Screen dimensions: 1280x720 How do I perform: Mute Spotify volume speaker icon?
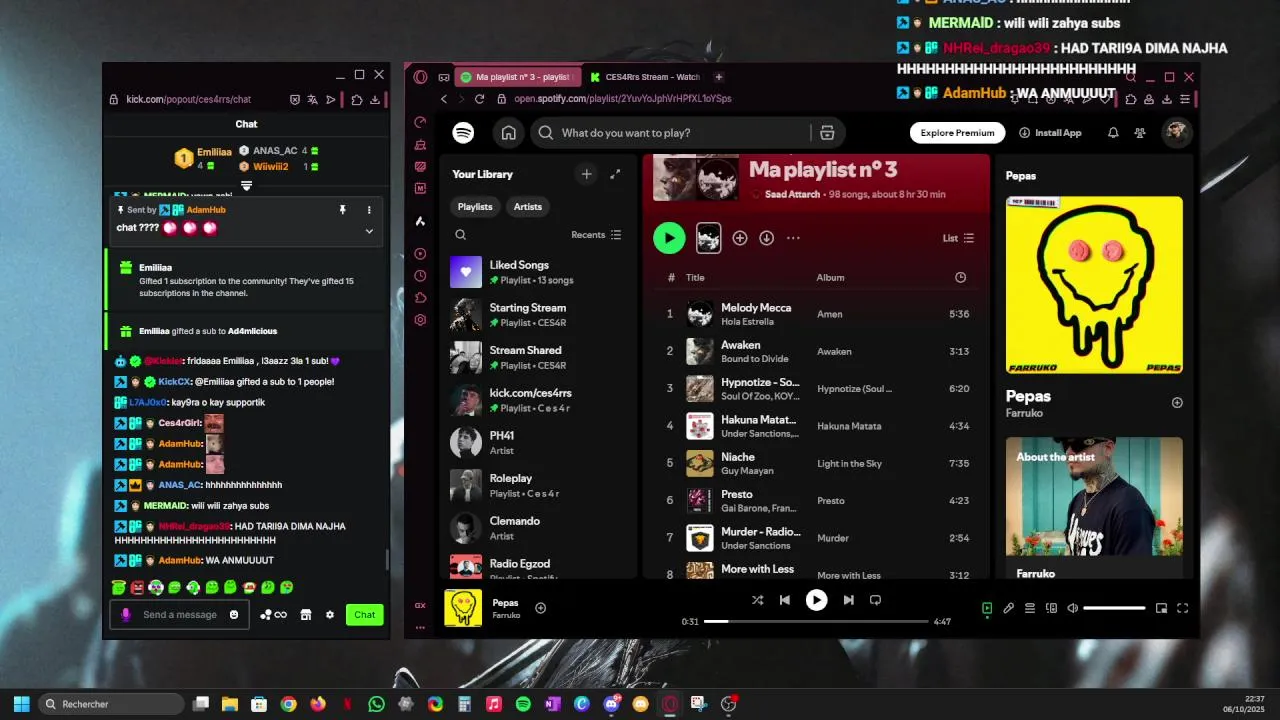tap(1073, 608)
